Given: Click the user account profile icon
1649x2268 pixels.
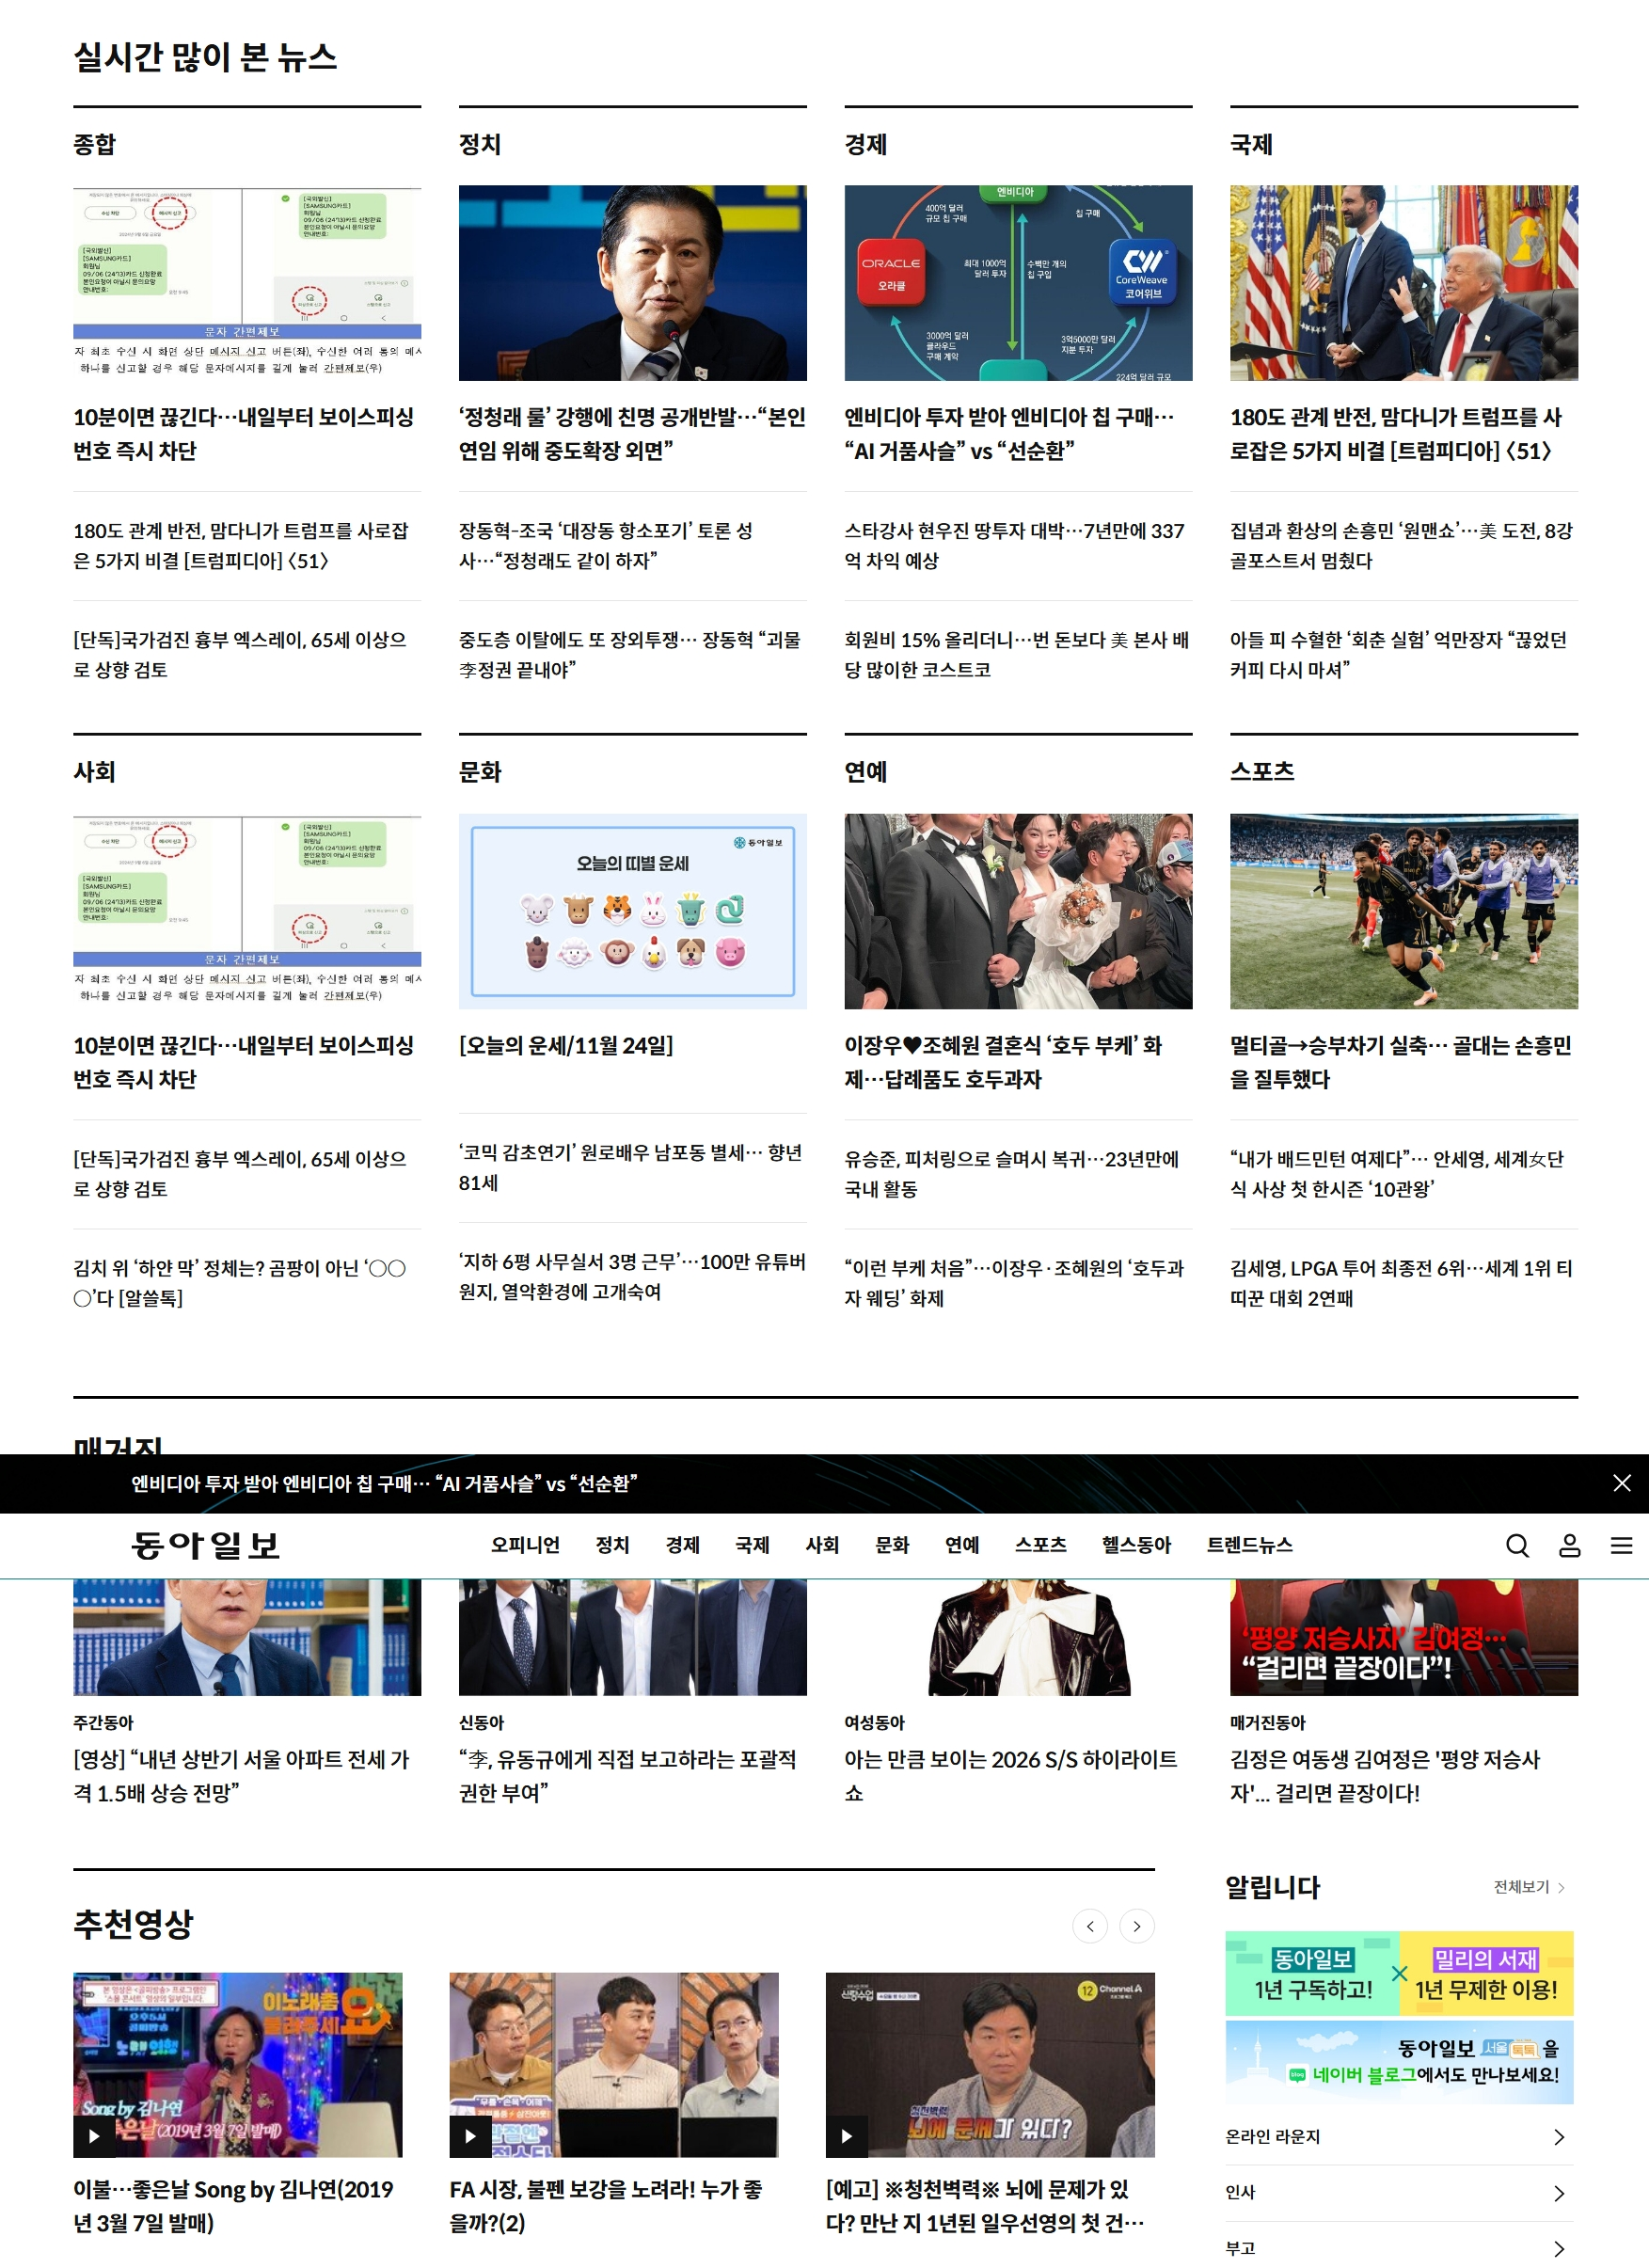Looking at the screenshot, I should pos(1569,1545).
